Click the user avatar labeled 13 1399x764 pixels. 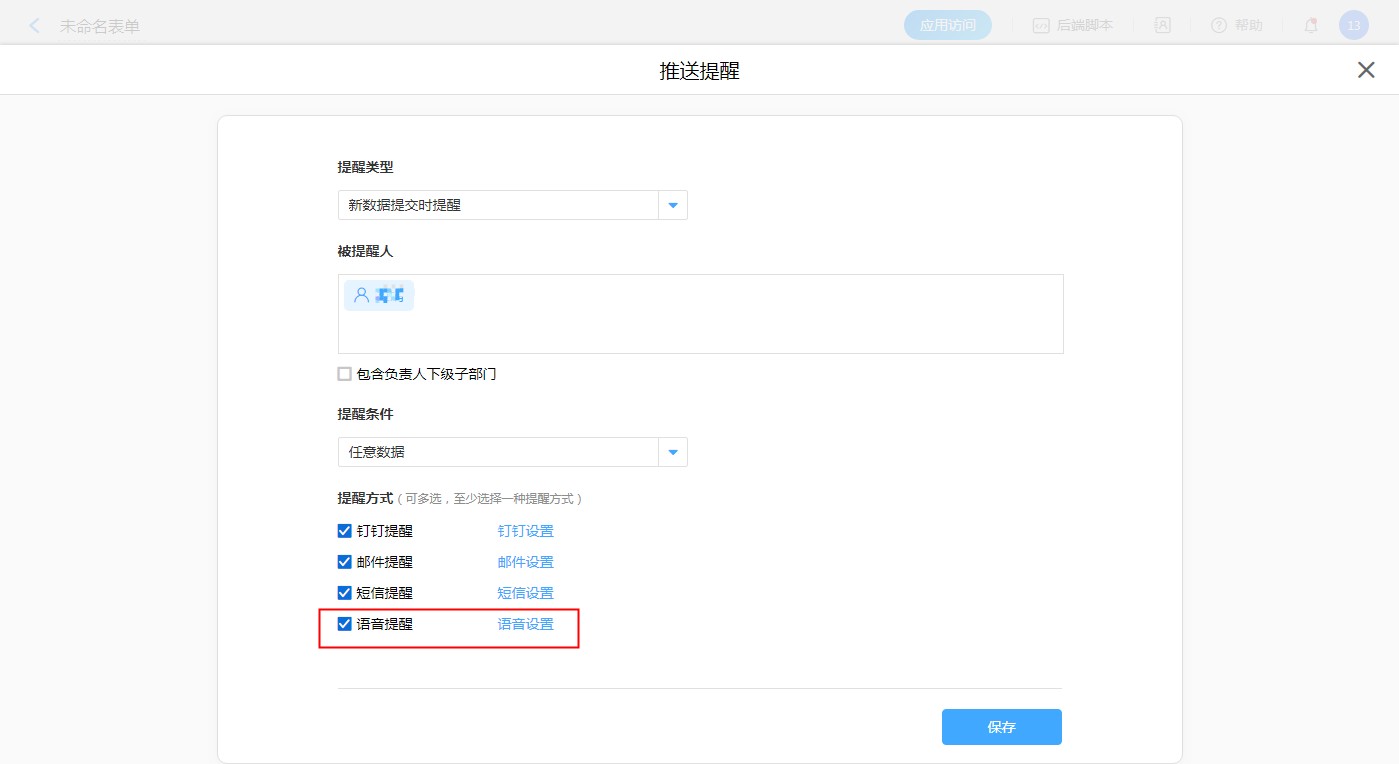(1353, 26)
